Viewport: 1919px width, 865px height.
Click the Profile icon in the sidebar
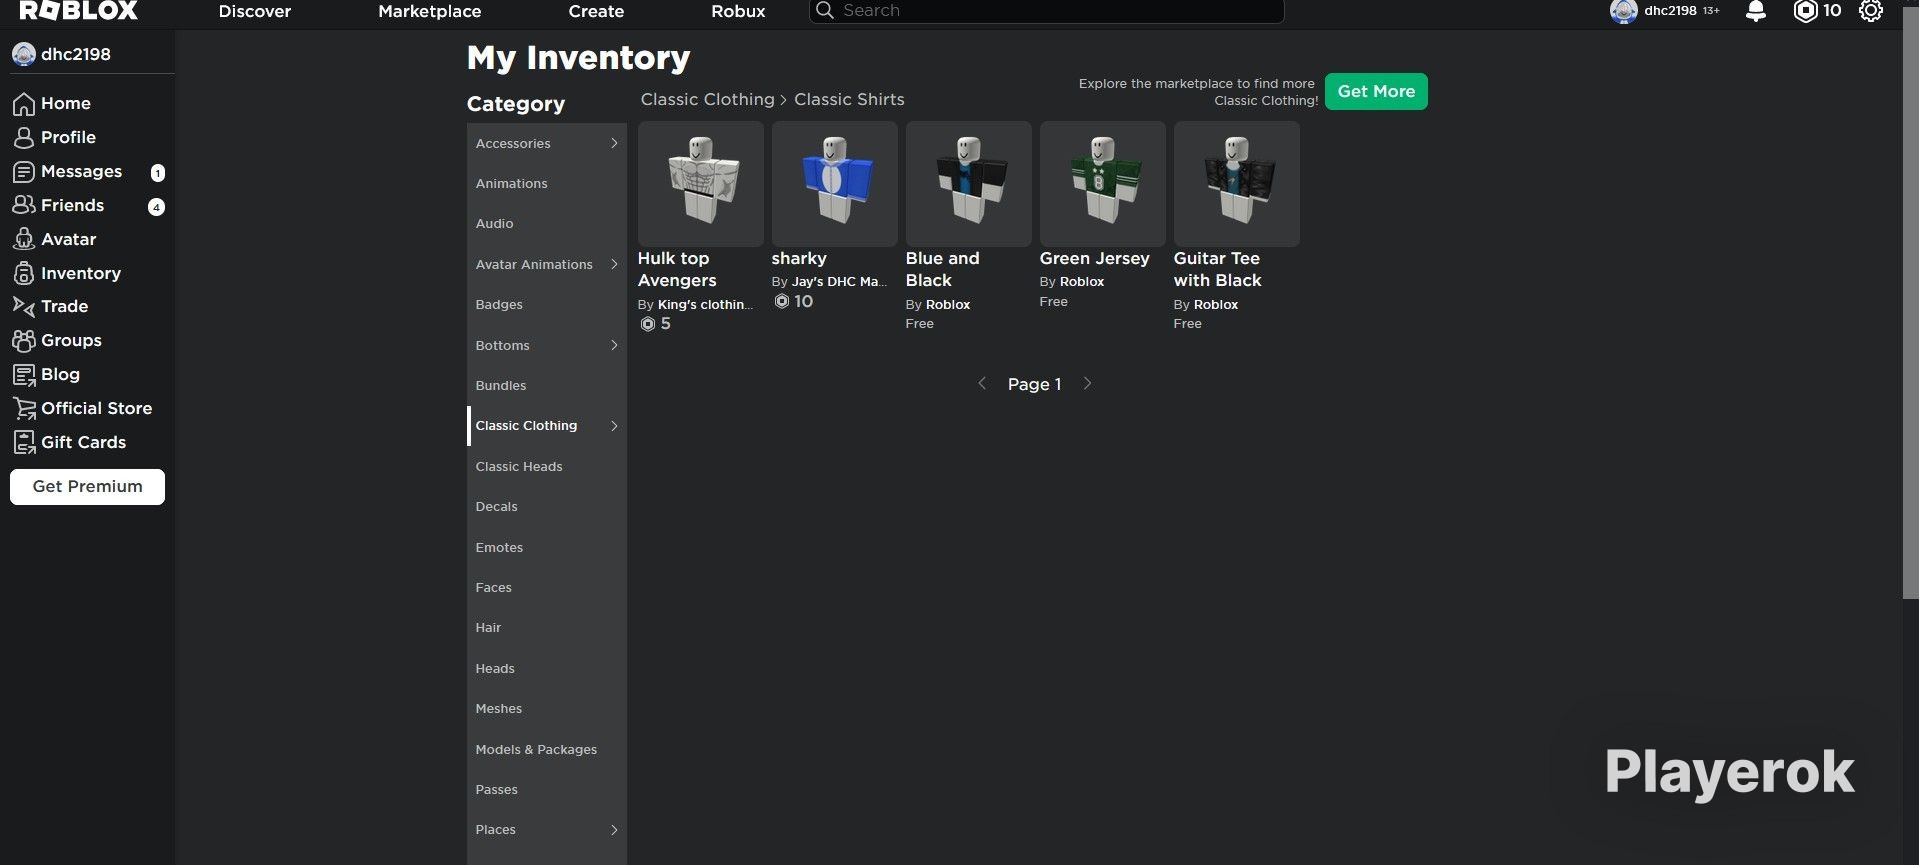(x=24, y=138)
